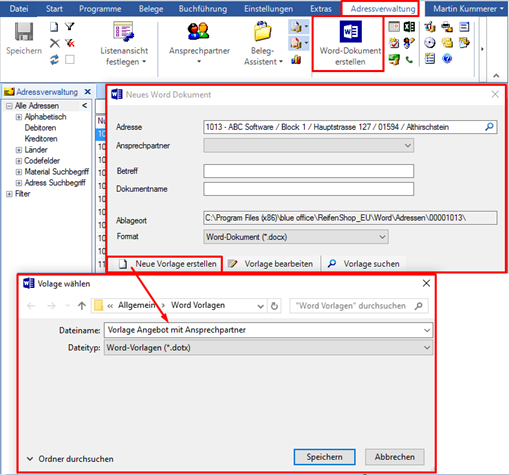
Task: Switch to the Adressverwaltung ribbon tab
Action: [383, 9]
